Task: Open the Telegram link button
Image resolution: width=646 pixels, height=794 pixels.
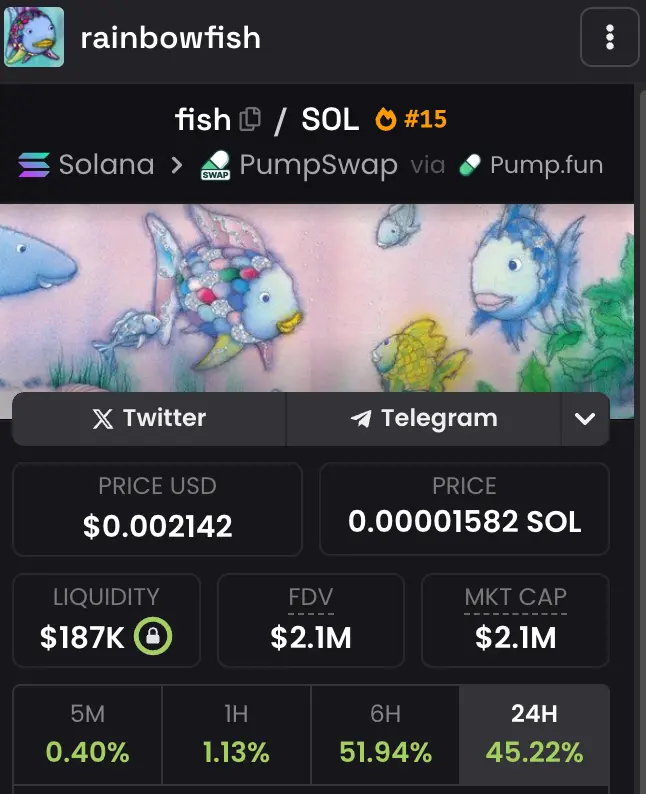Action: tap(424, 419)
